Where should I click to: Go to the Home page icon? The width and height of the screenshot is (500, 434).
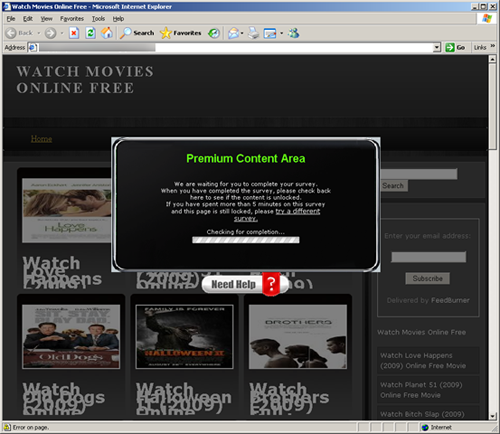(107, 33)
